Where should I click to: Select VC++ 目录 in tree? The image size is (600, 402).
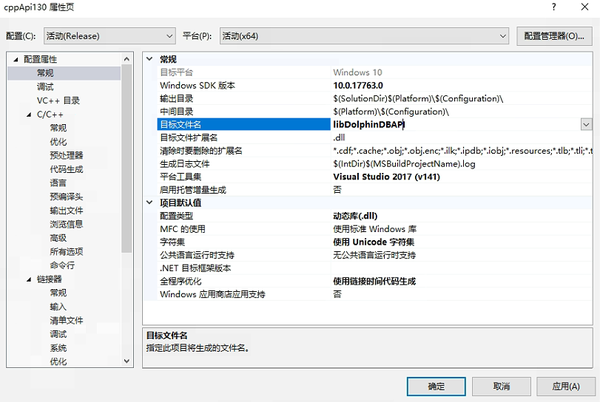tap(58, 101)
